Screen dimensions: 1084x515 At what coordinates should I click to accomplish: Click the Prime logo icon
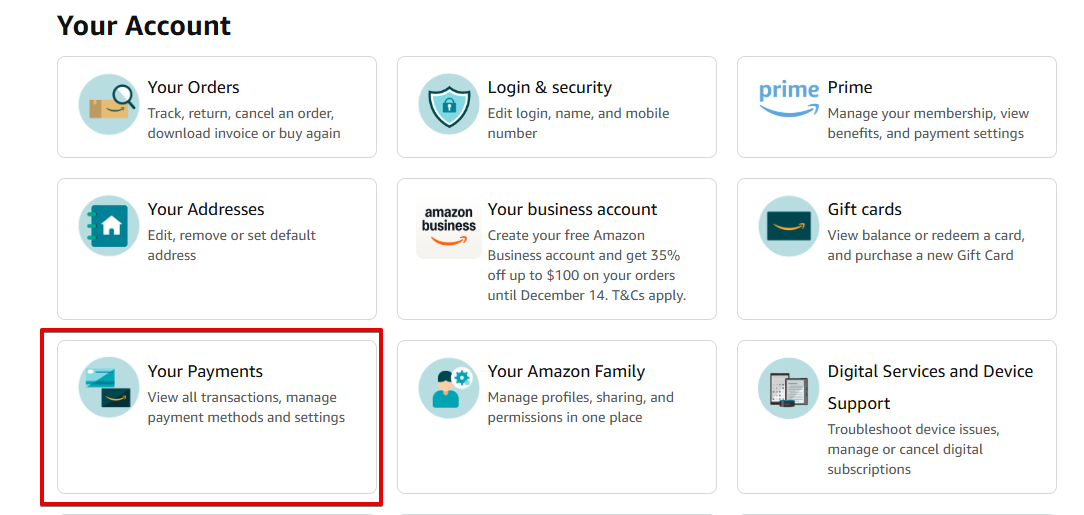pyautogui.click(x=788, y=98)
